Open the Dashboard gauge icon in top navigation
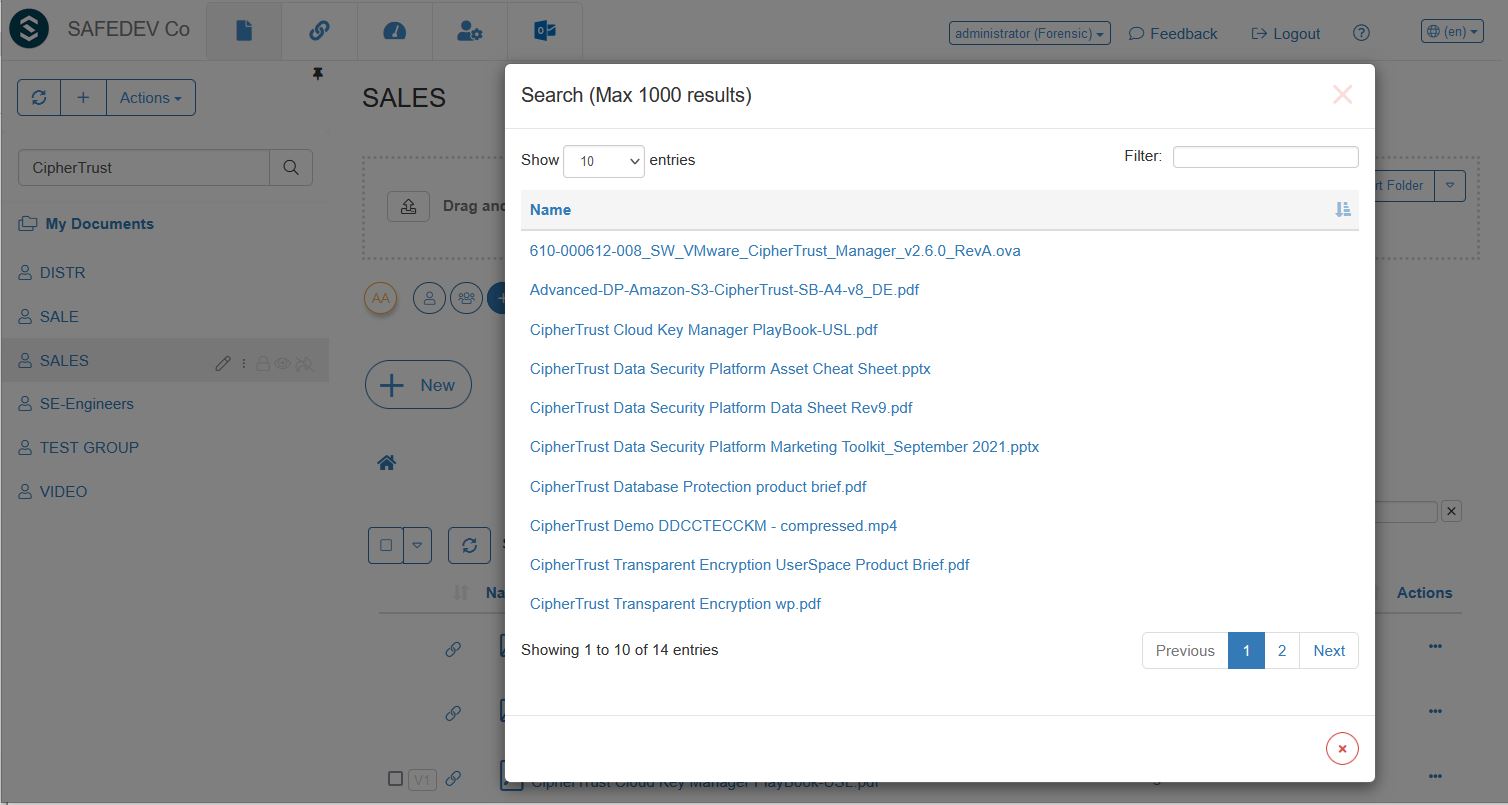 pos(394,32)
